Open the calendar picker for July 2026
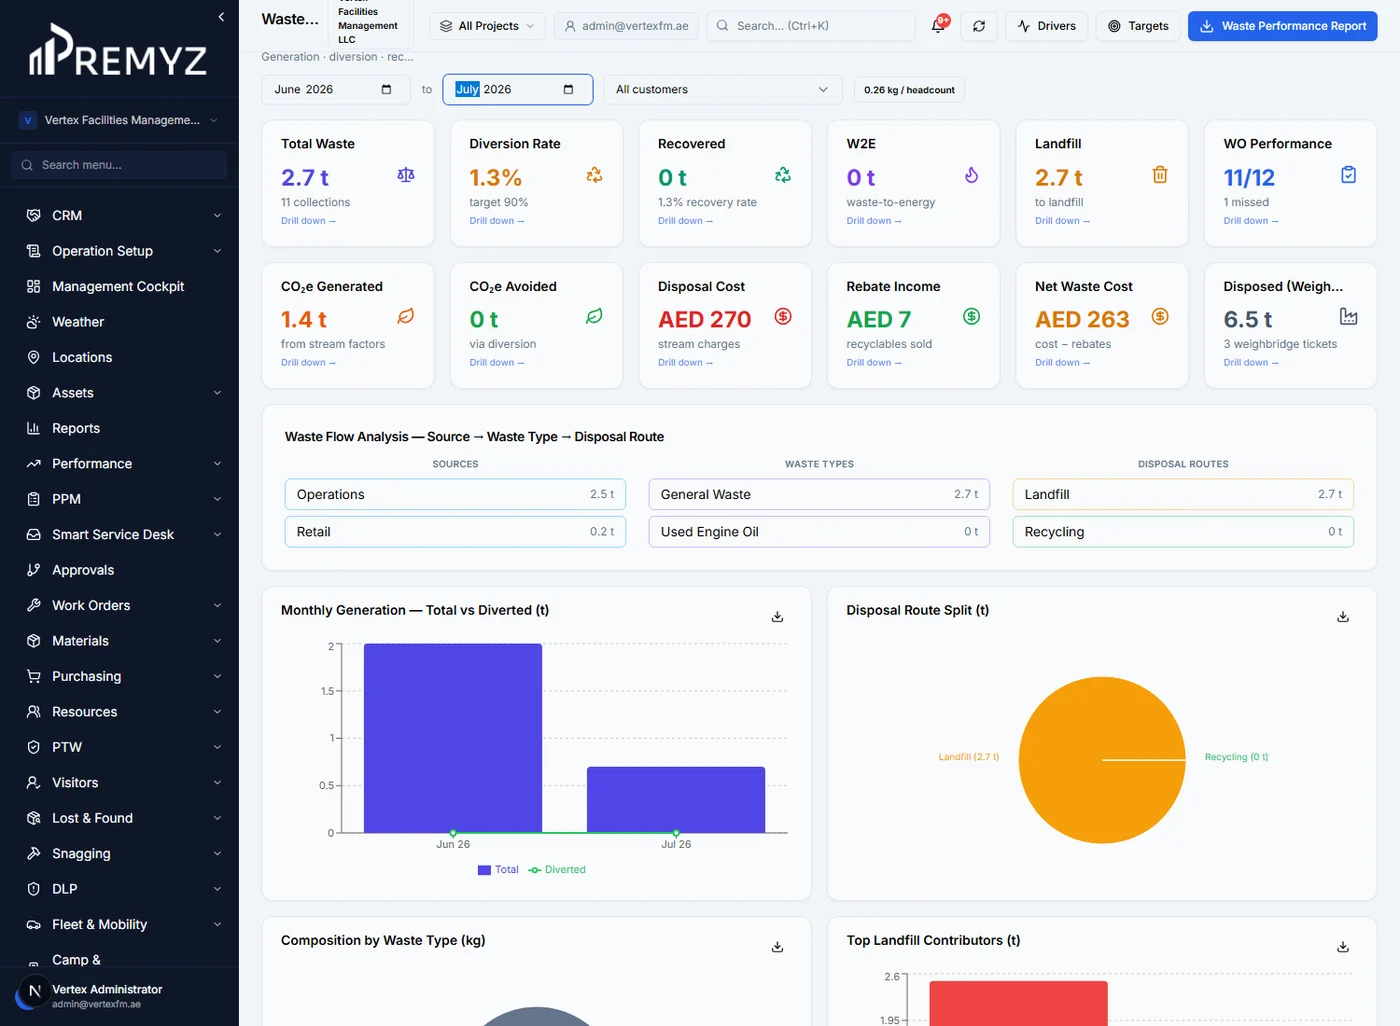 pos(568,90)
